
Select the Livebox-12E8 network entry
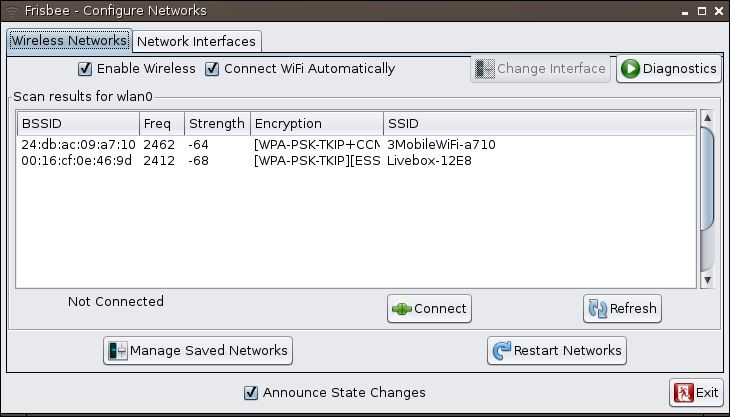[429, 160]
